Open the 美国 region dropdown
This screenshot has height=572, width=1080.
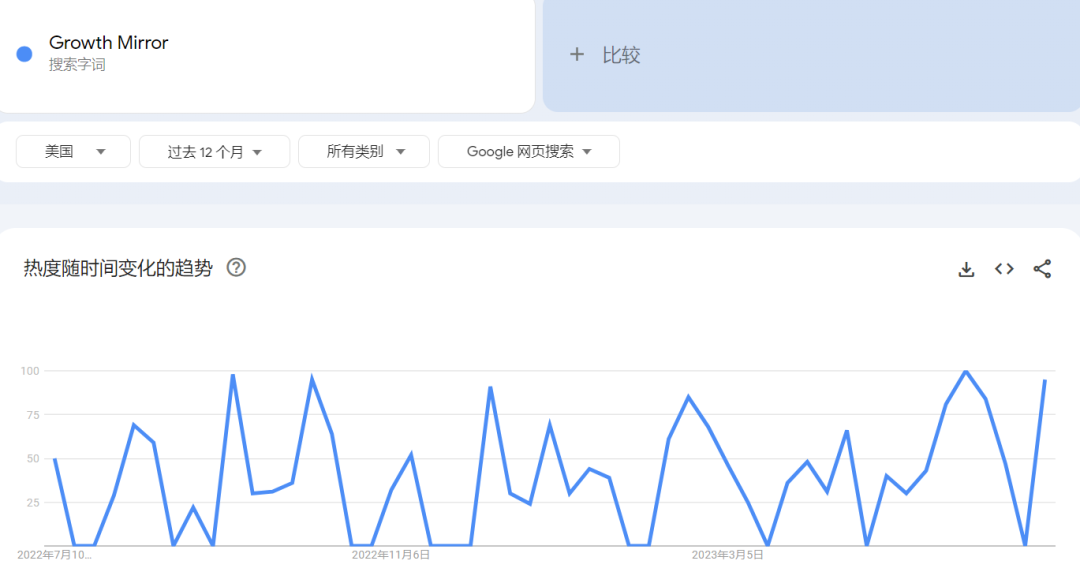(x=73, y=152)
